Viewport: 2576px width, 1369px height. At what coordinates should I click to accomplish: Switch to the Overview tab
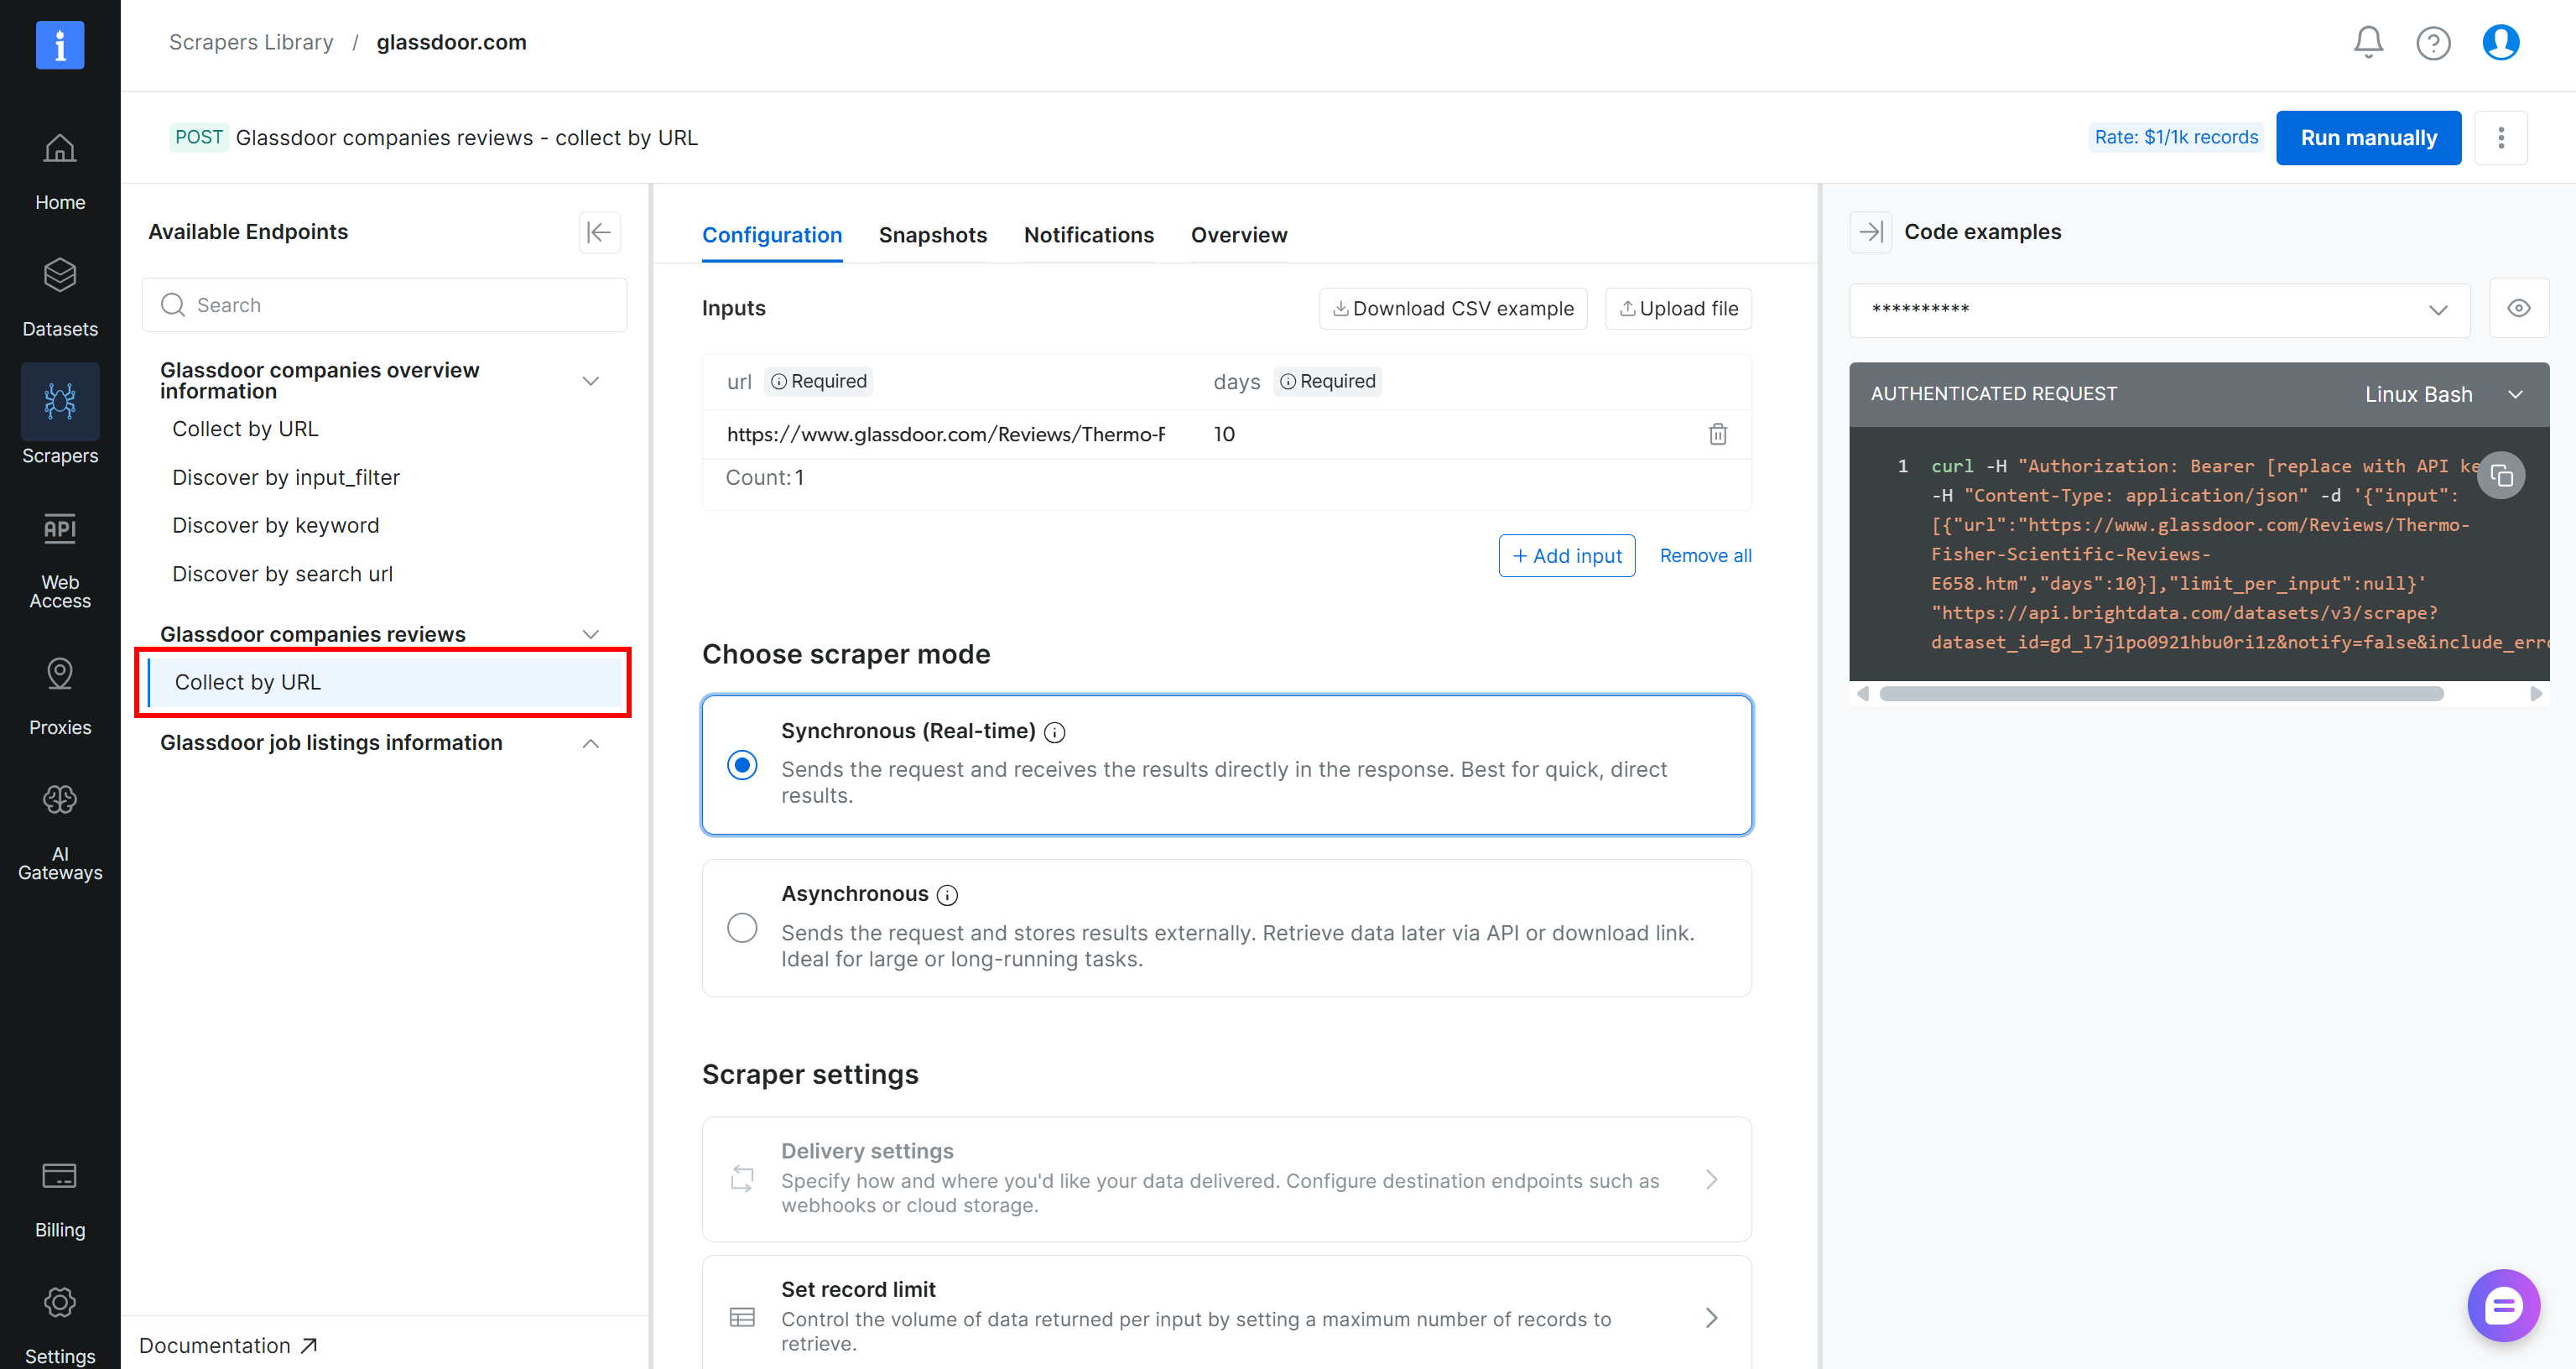[x=1238, y=235]
